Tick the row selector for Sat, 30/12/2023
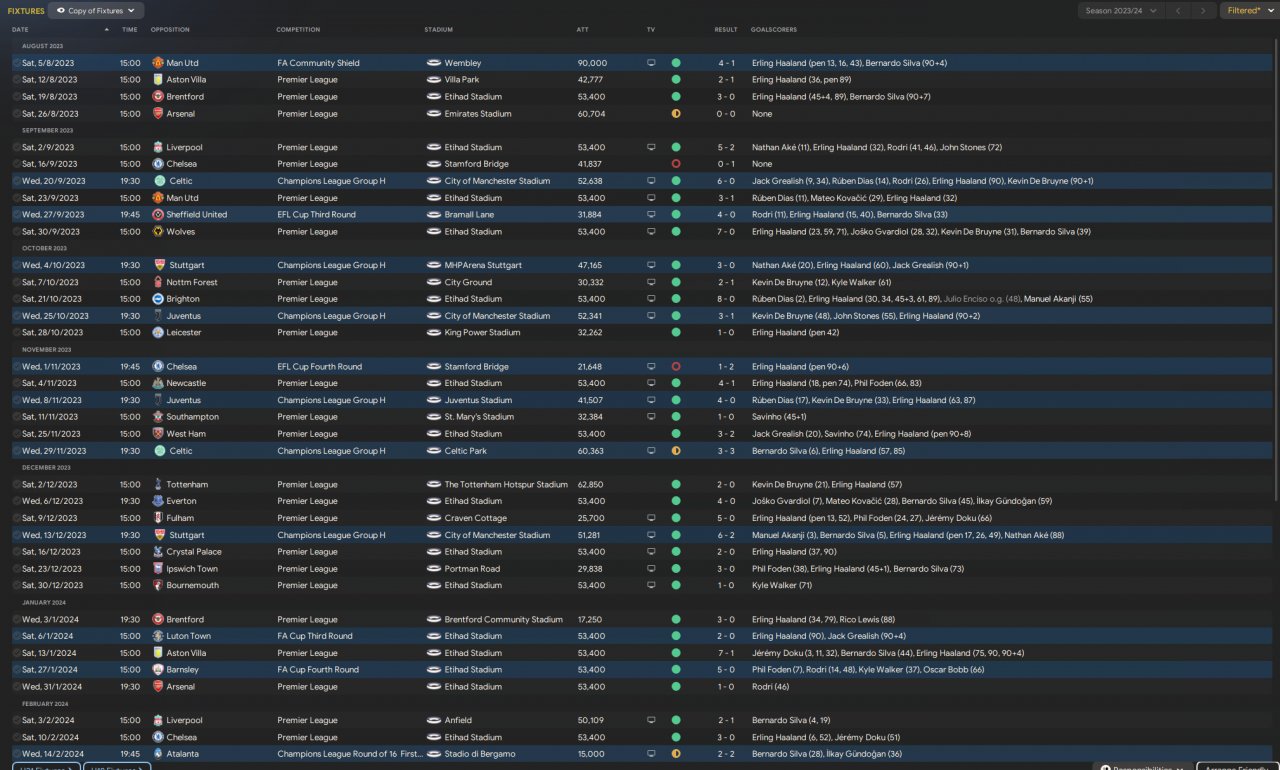 17,585
